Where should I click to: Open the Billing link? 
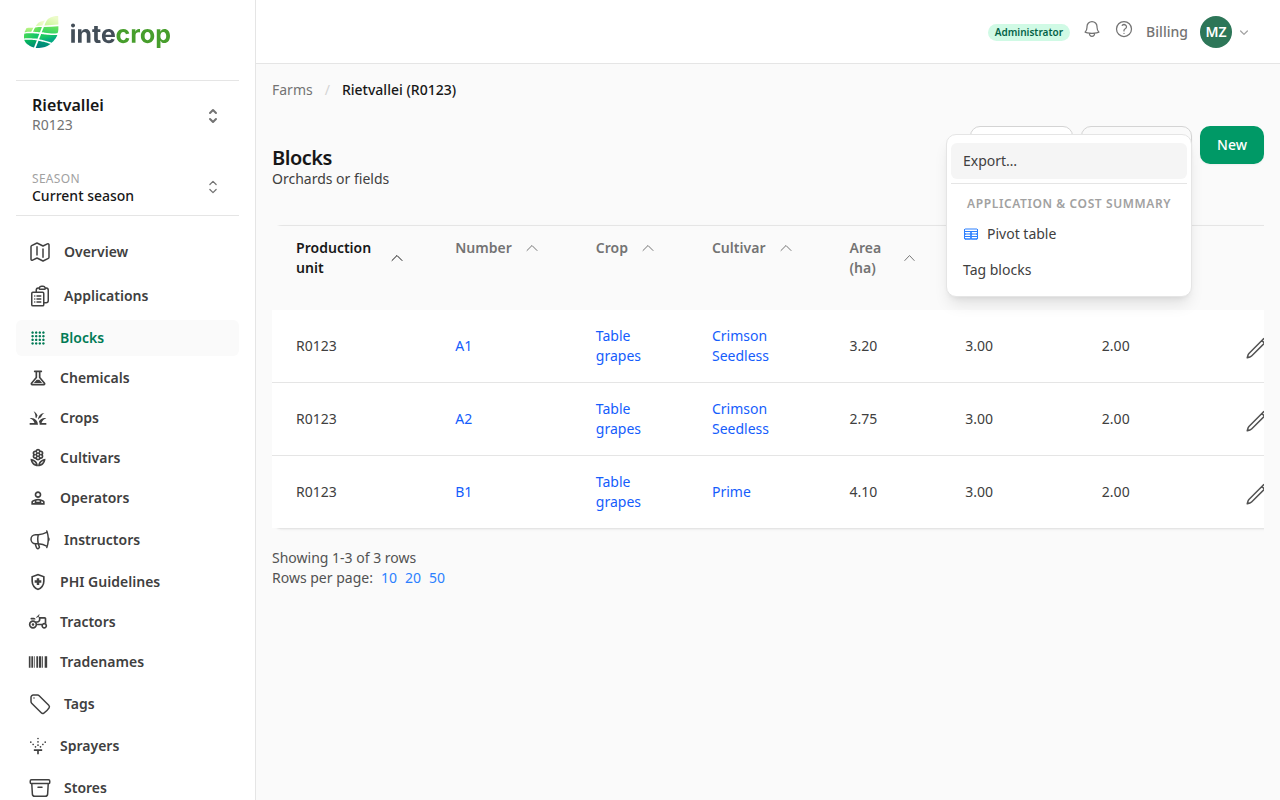(1166, 32)
